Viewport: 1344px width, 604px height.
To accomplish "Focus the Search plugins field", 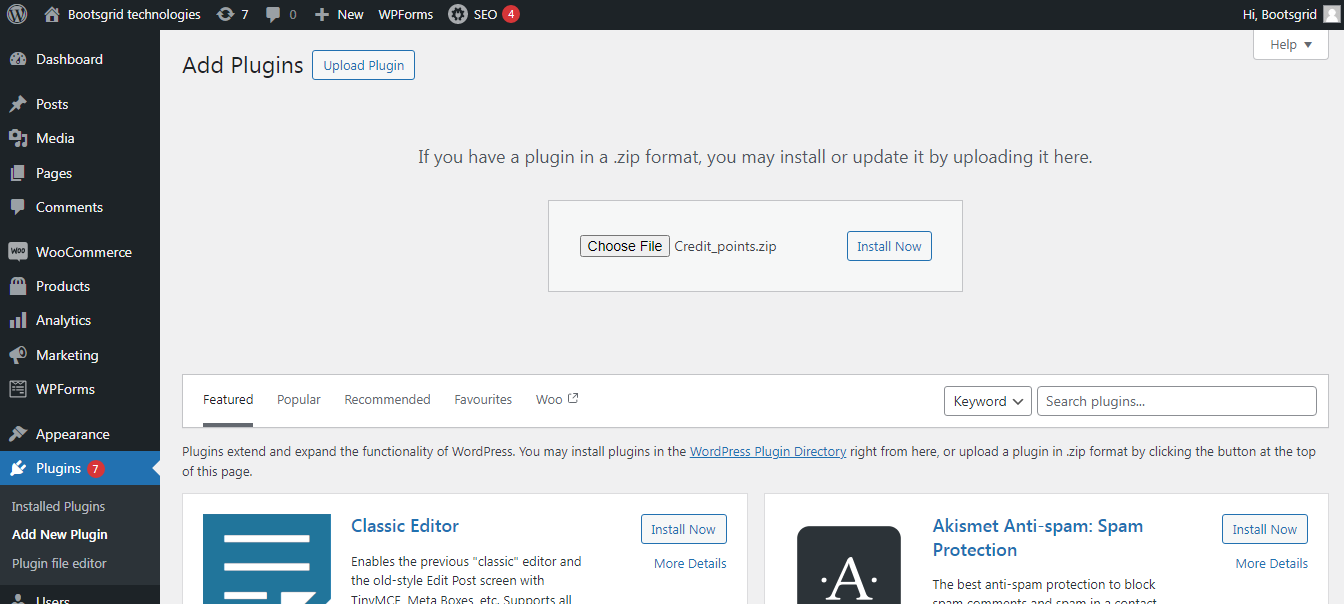I will pos(1177,401).
